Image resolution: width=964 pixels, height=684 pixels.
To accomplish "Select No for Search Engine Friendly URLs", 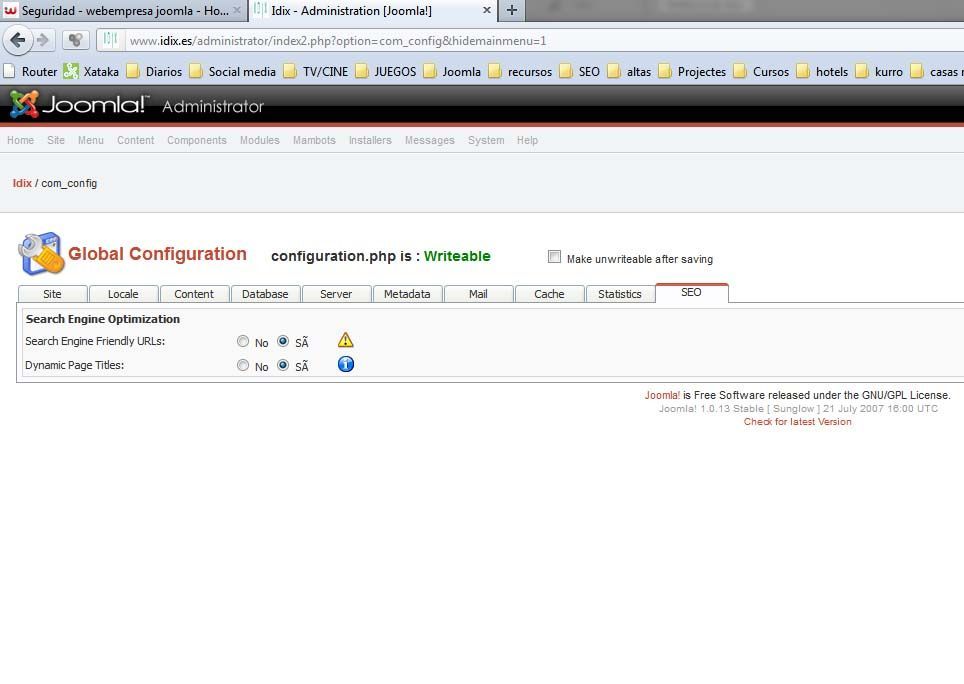I will pos(243,341).
